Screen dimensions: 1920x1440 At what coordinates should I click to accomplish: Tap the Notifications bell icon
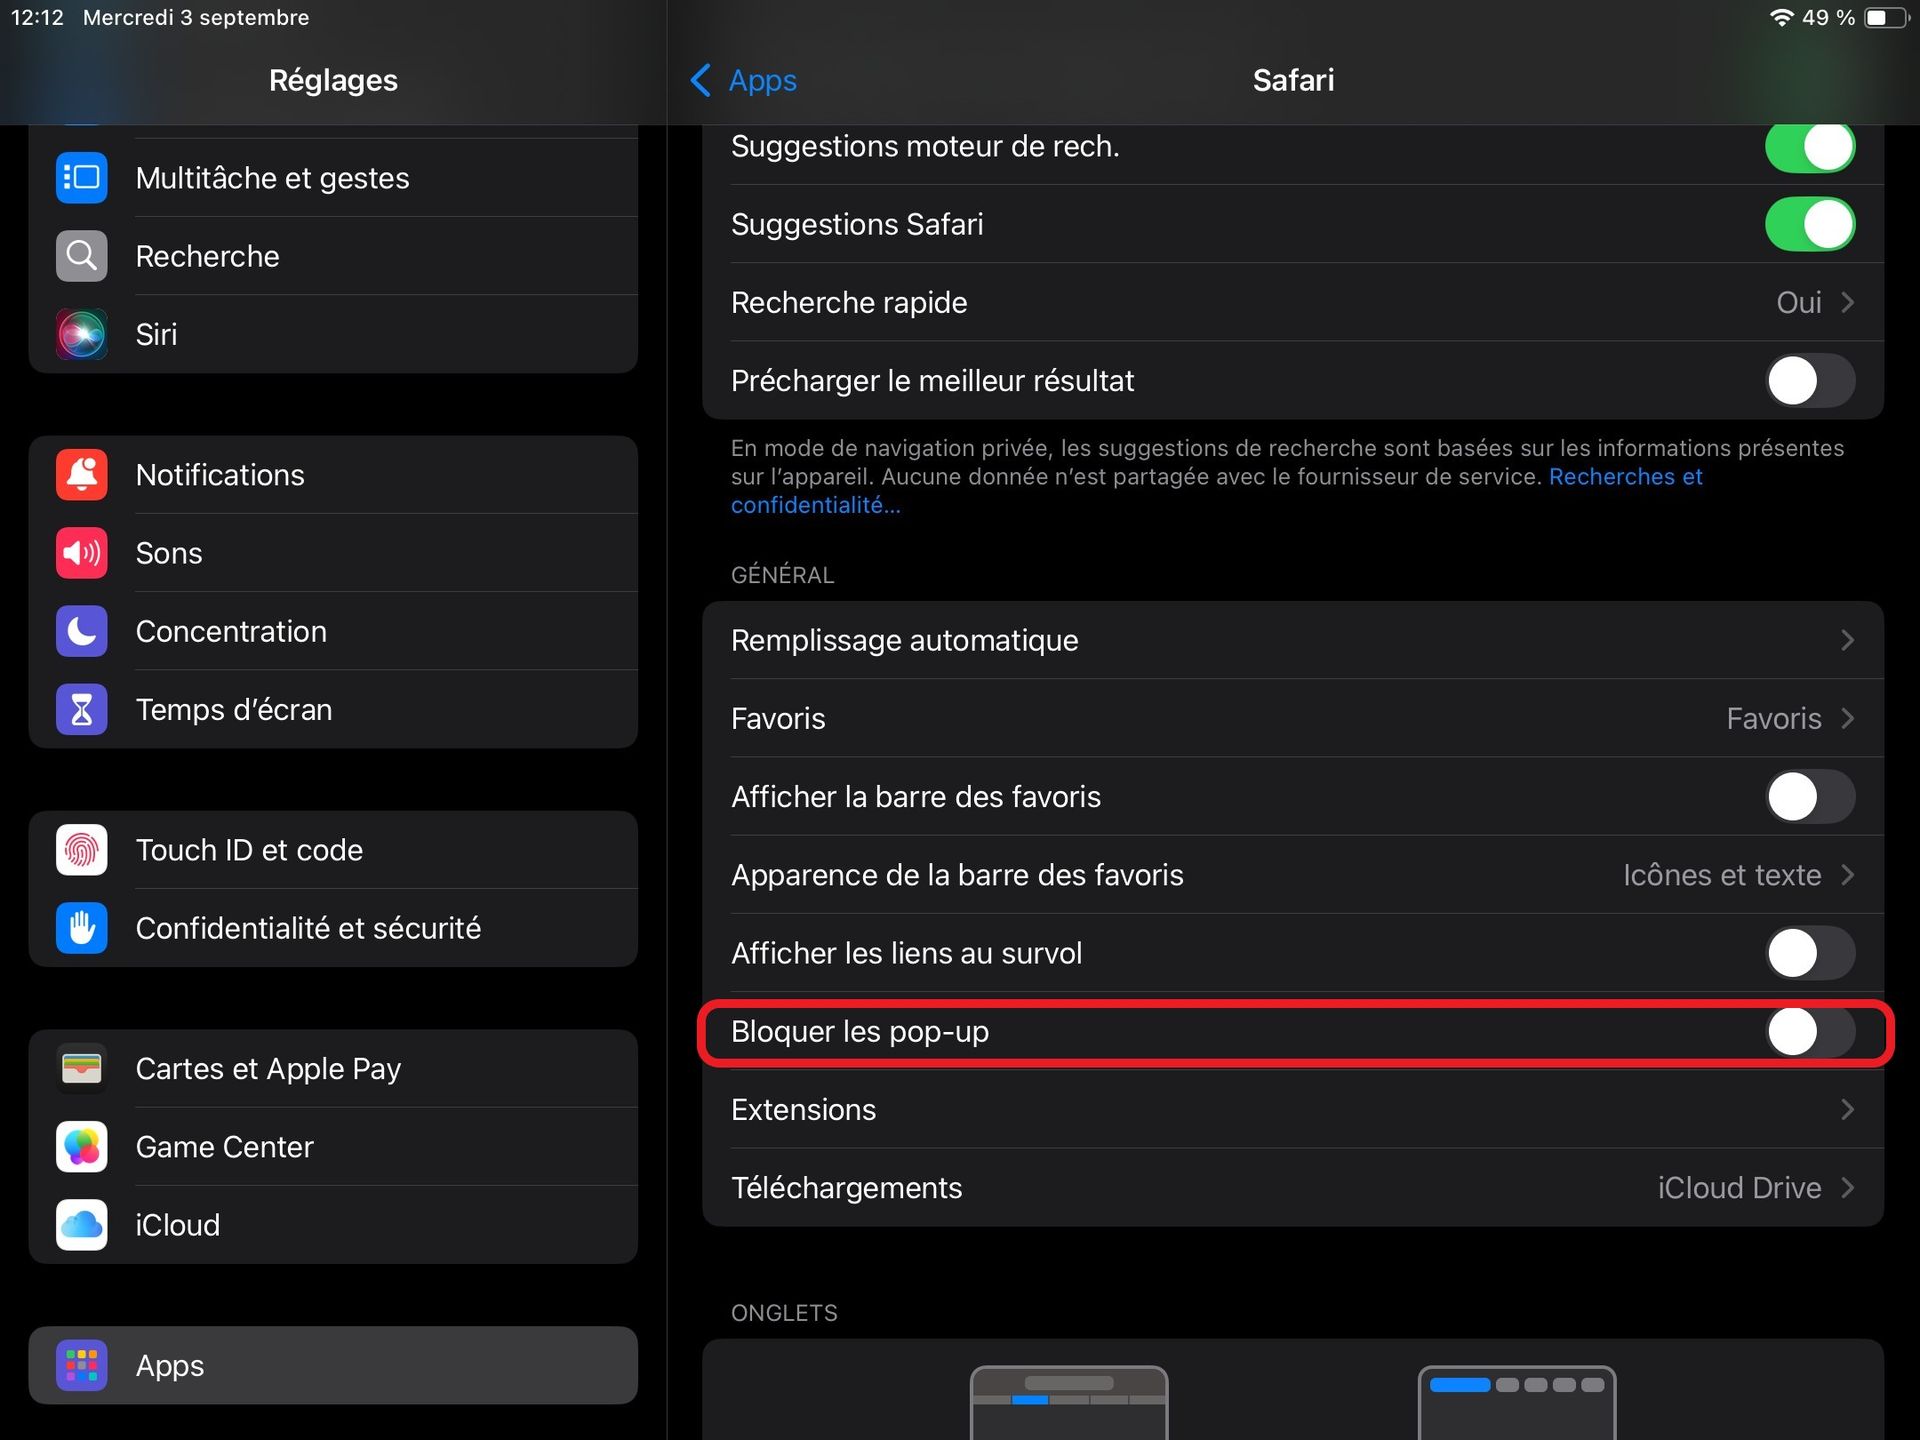click(x=82, y=475)
